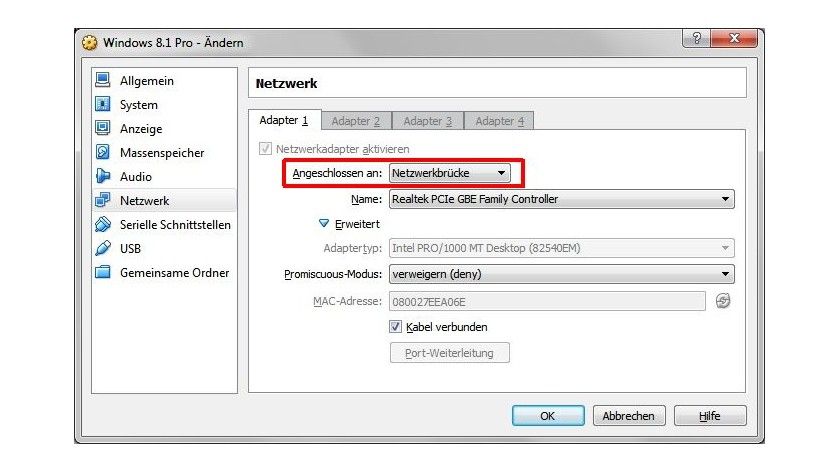Regenerate MAC address with refresh icon
840x473 pixels.
723,301
